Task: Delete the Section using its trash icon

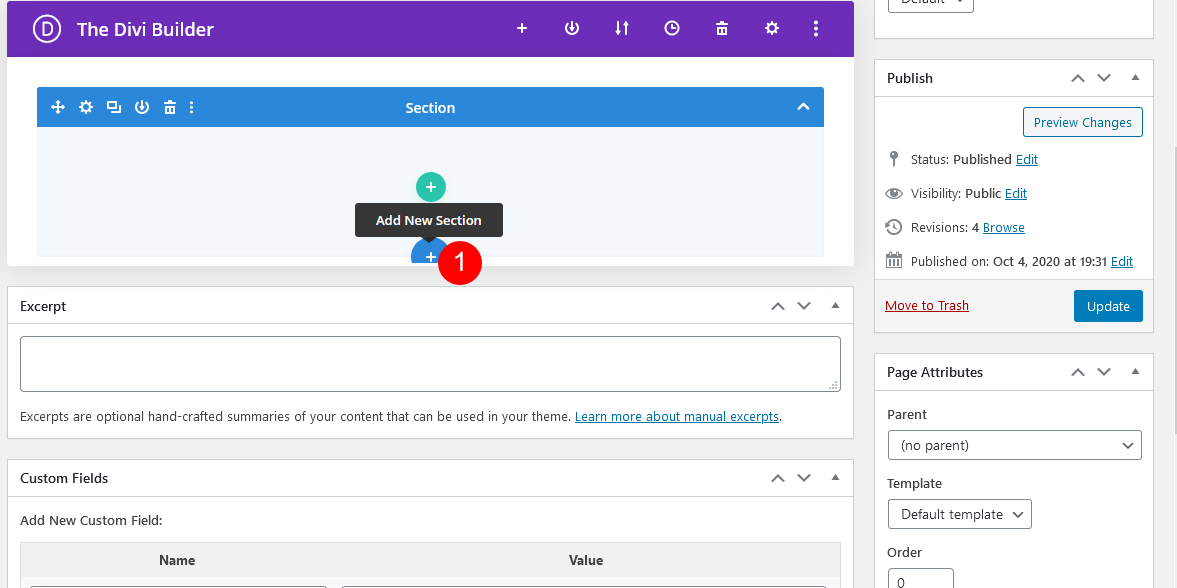Action: click(170, 107)
